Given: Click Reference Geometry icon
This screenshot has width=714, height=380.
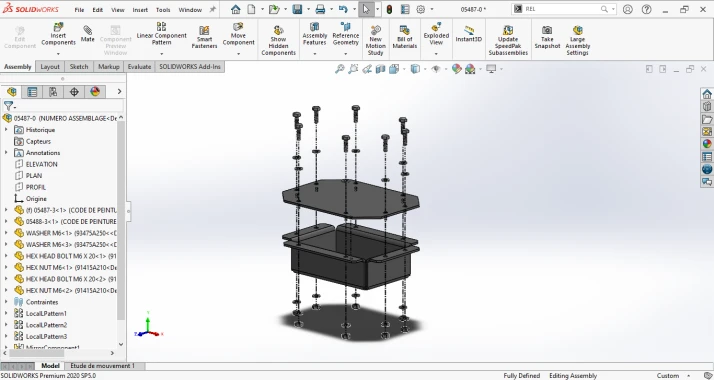Looking at the screenshot, I should click(346, 34).
